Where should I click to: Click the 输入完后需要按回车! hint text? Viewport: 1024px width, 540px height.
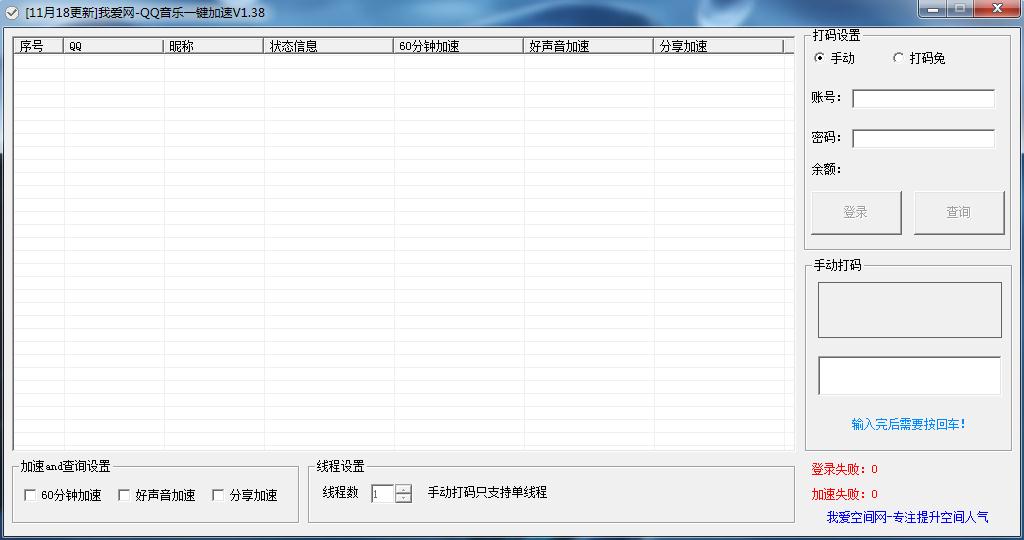pyautogui.click(x=908, y=424)
